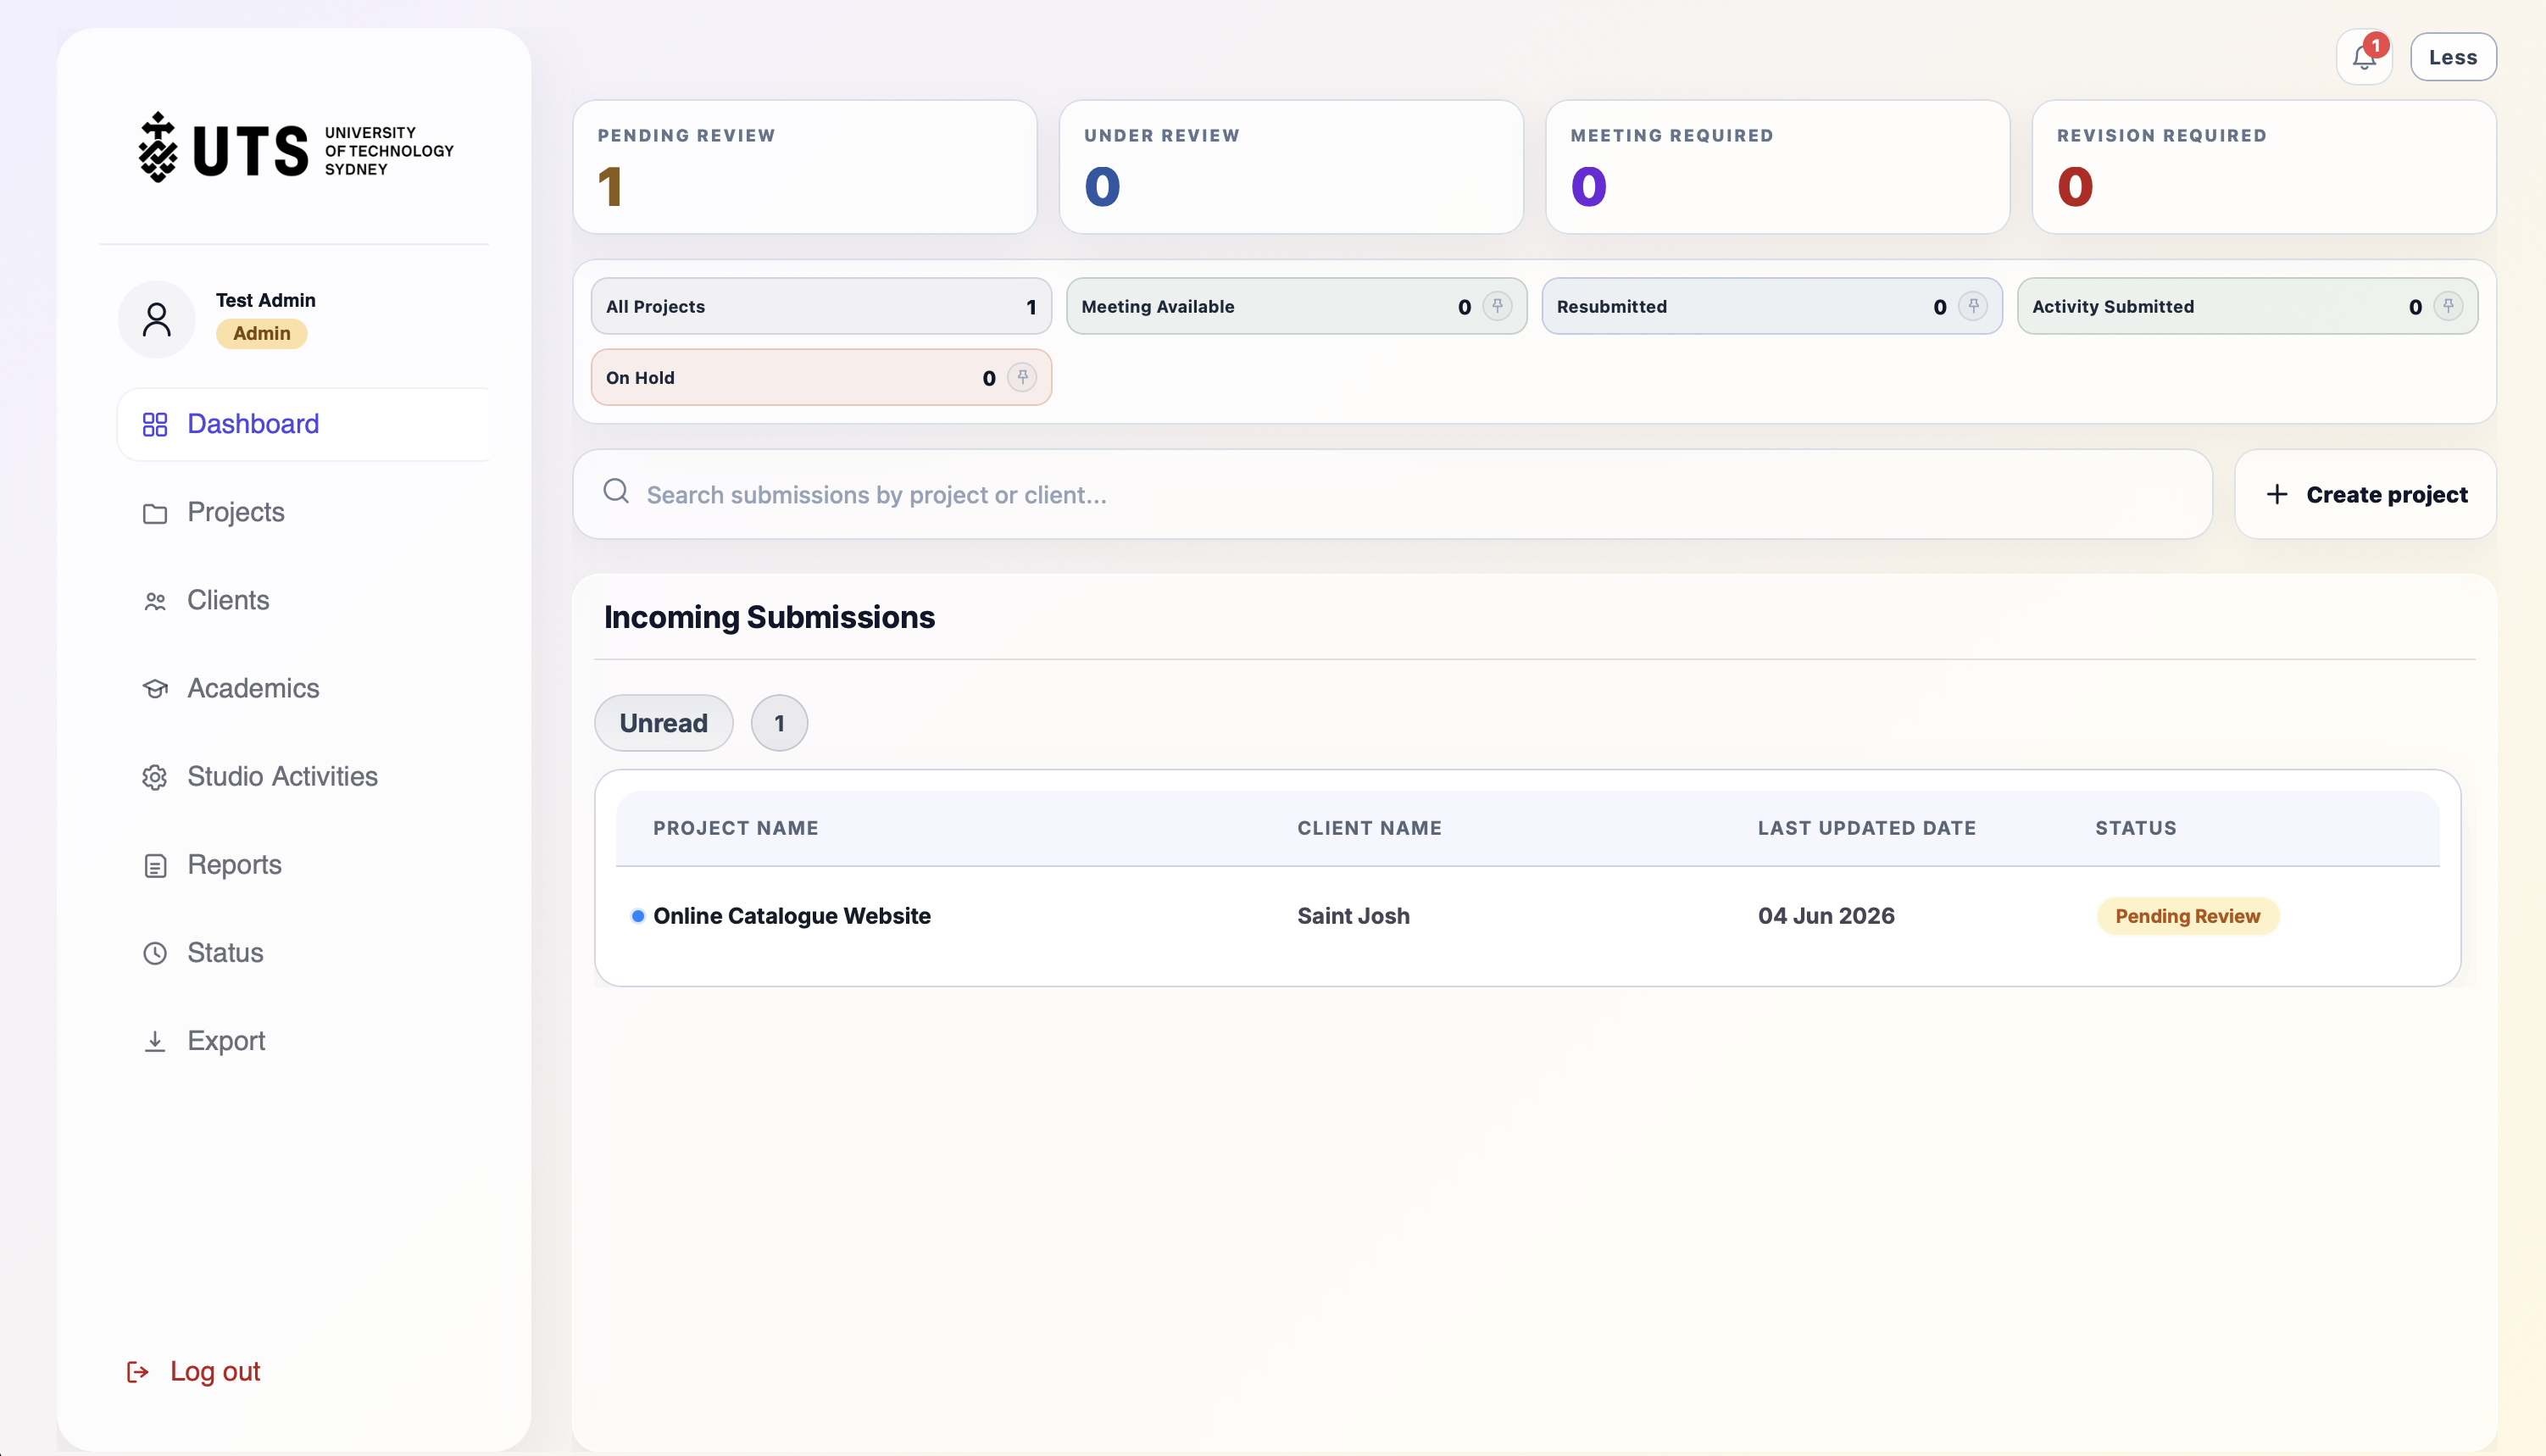Click client name Saint Josh
The height and width of the screenshot is (1456, 2546).
click(1353, 916)
